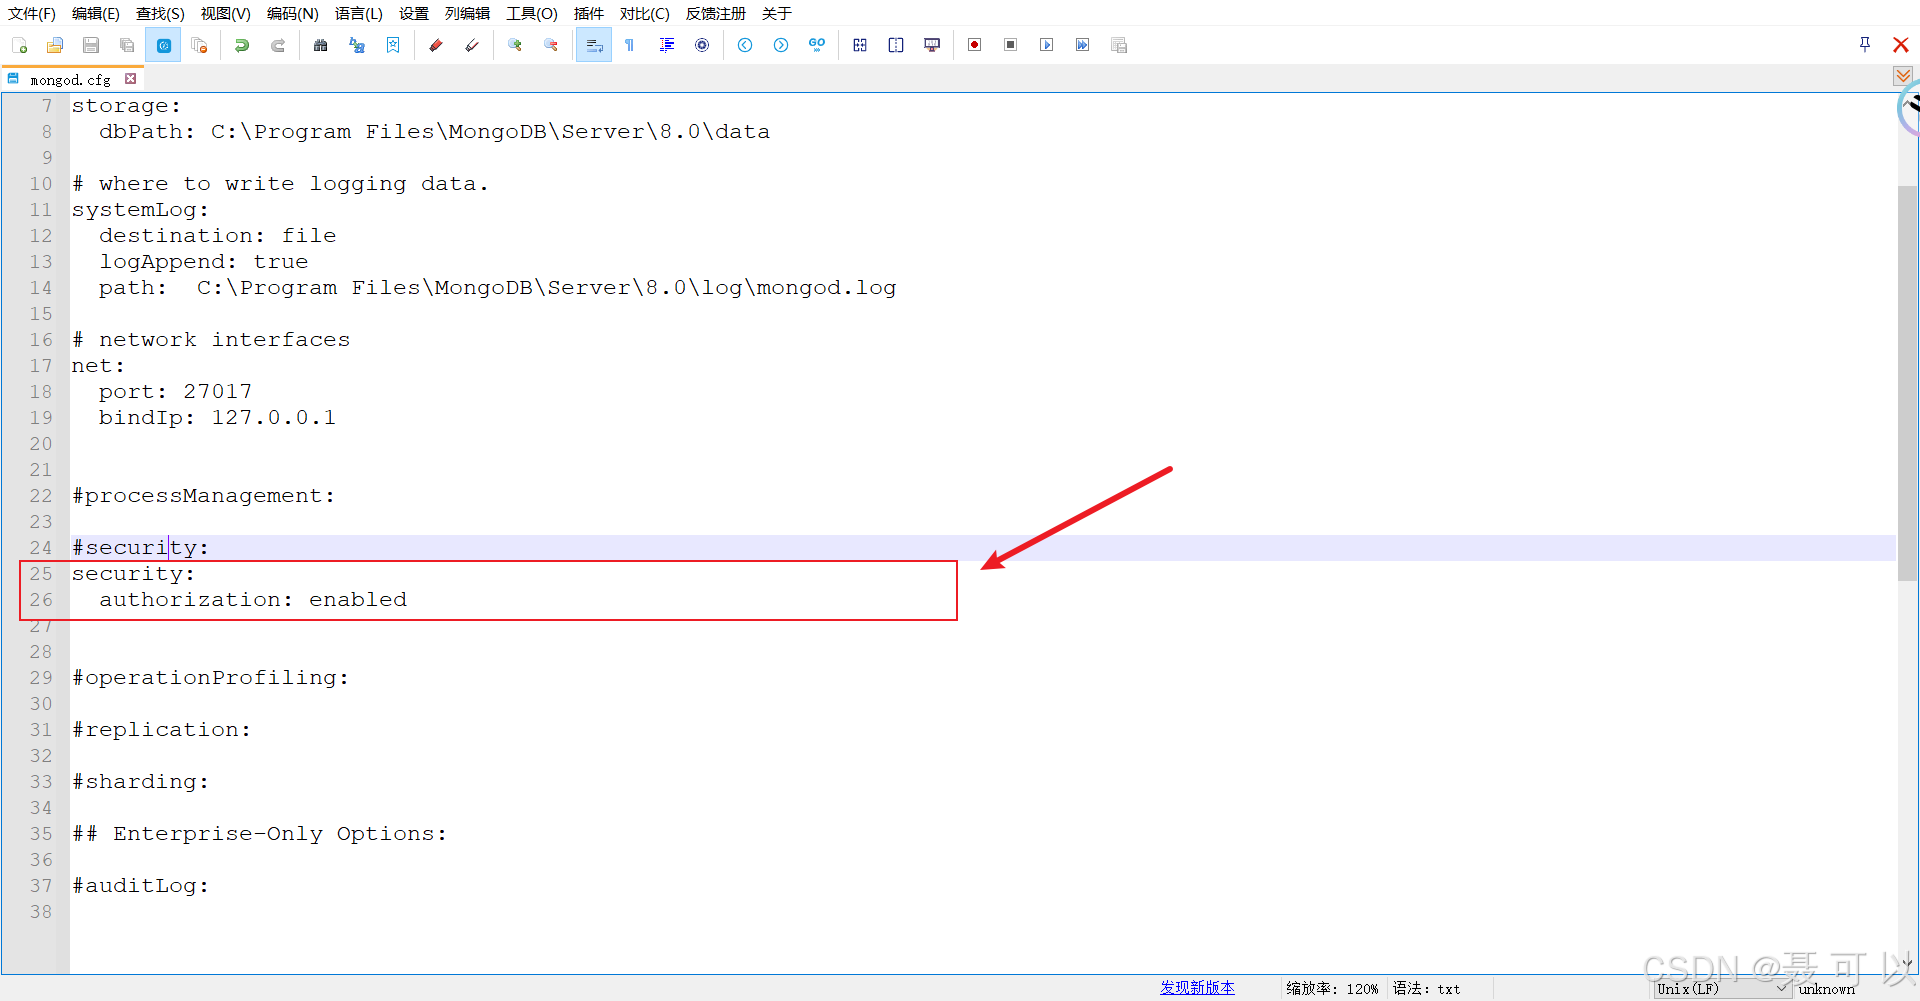Expand the change history panel chevron

[1901, 76]
